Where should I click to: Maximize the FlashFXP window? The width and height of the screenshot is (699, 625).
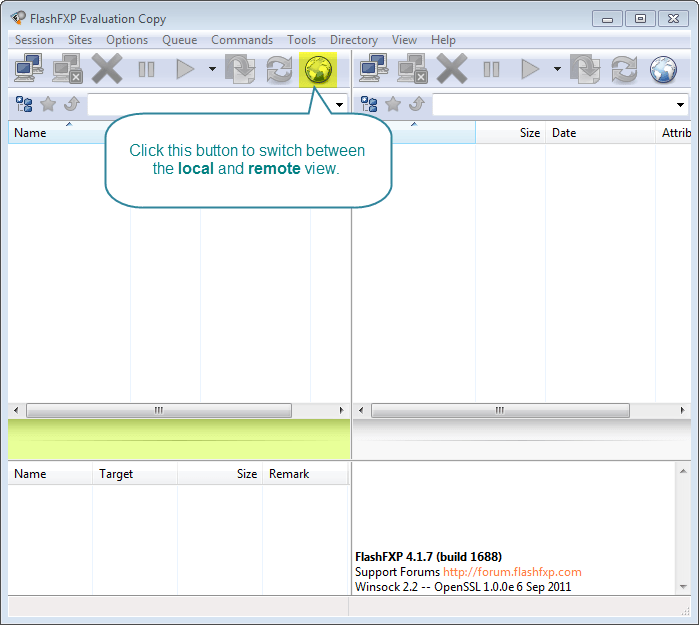pos(640,19)
